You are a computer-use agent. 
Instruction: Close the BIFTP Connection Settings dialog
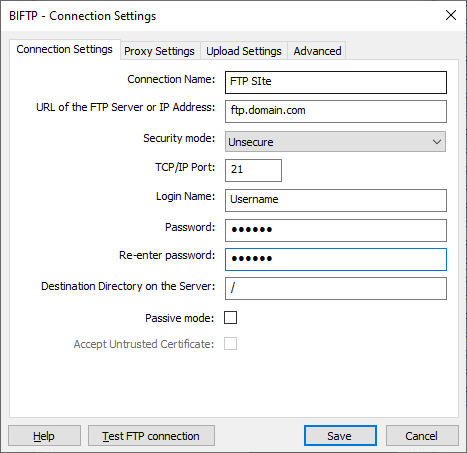[451, 15]
